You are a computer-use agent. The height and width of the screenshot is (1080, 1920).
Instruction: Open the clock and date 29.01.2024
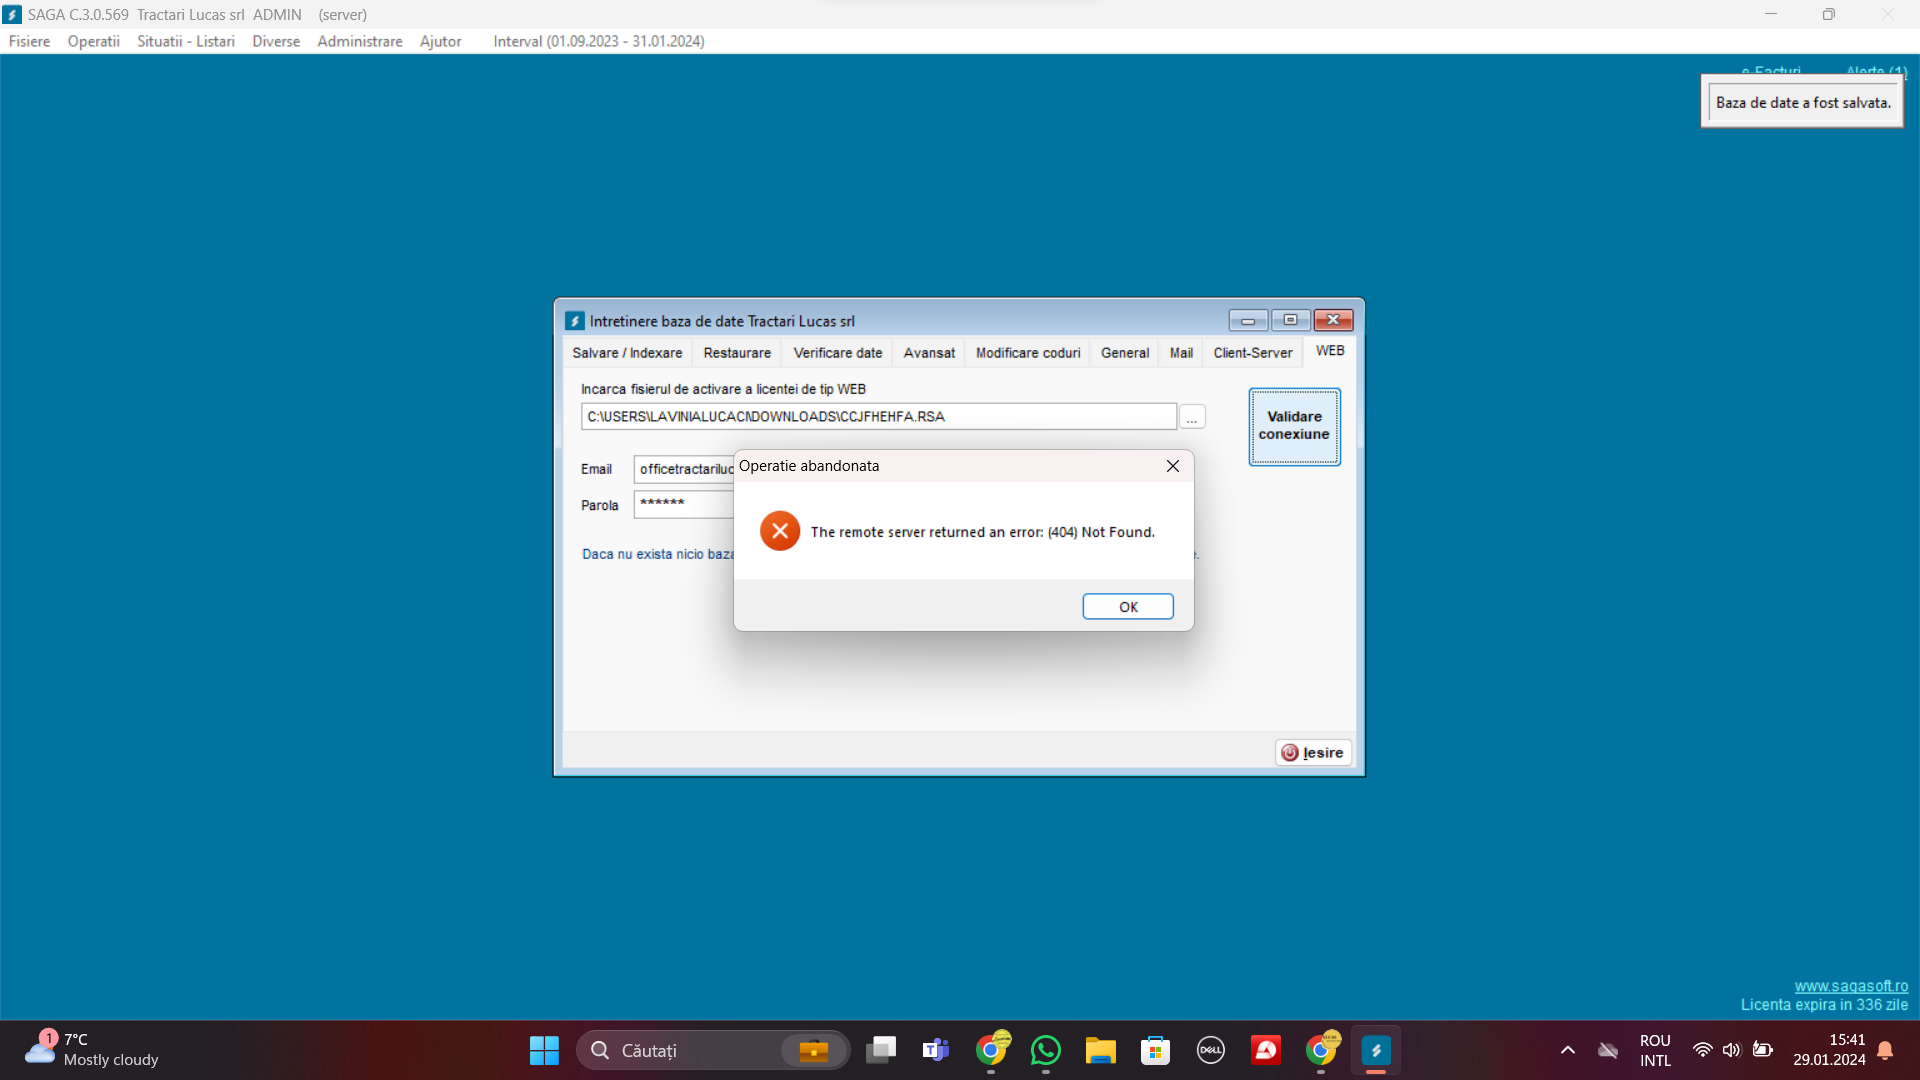pos(1829,1050)
